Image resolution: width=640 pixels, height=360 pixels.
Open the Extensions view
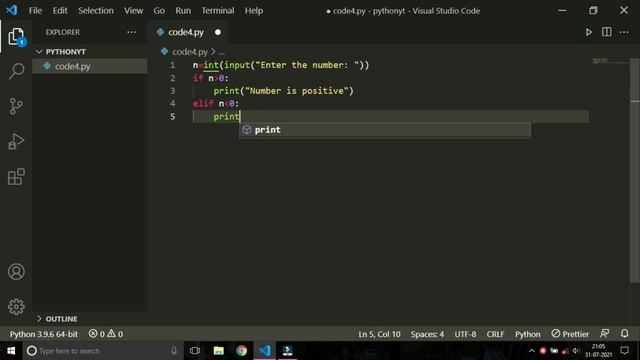click(16, 177)
